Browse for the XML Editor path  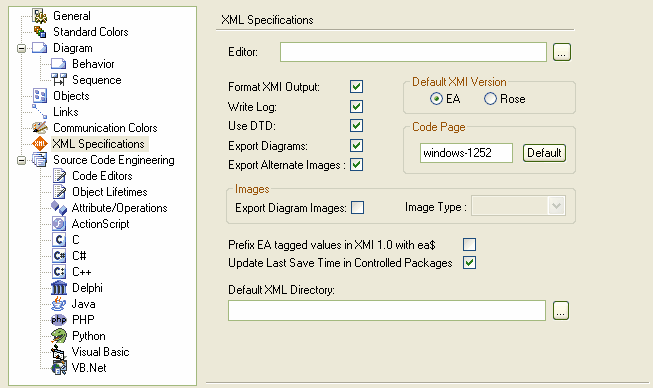tap(562, 52)
